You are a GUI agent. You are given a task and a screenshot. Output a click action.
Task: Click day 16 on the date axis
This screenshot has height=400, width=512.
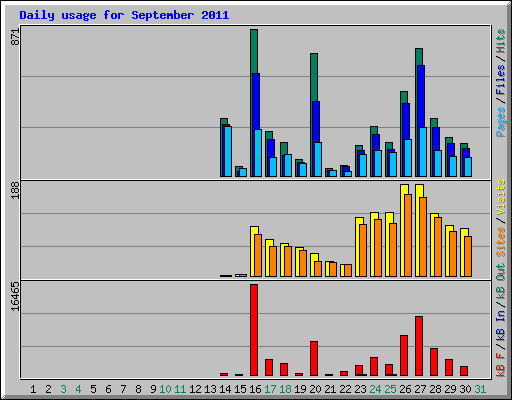point(255,389)
